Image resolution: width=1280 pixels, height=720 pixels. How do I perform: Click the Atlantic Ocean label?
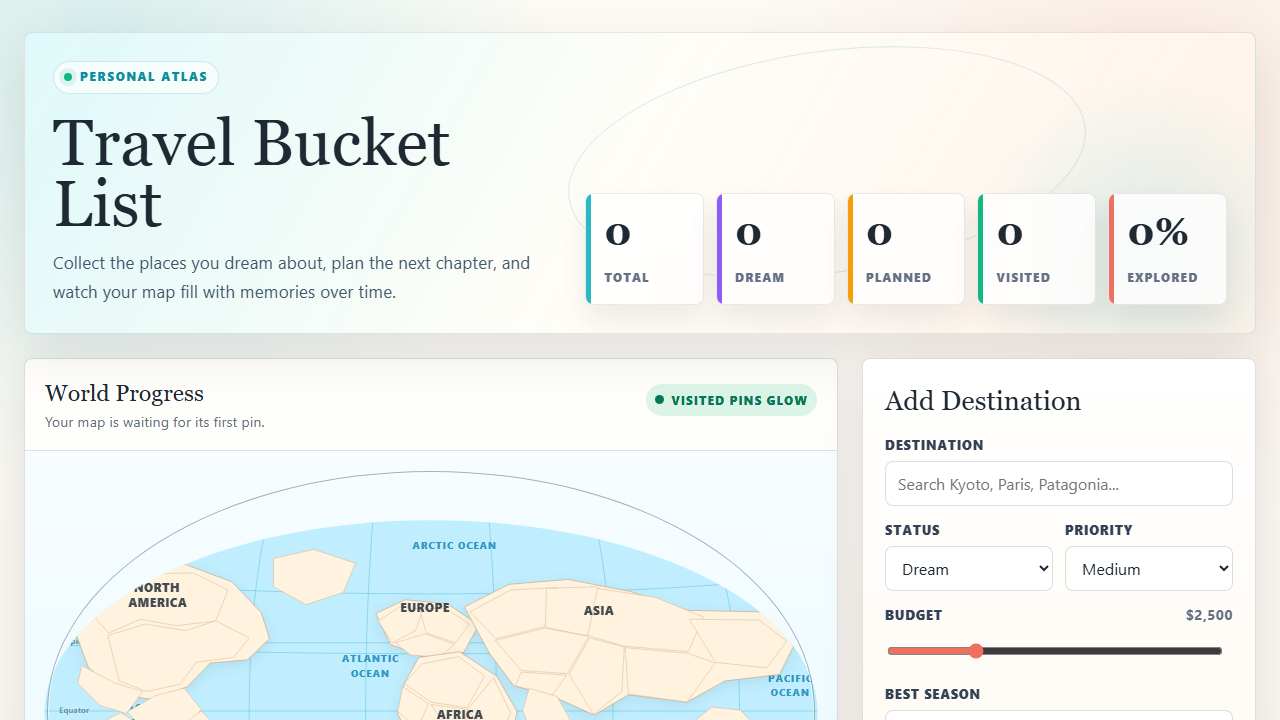(x=370, y=666)
